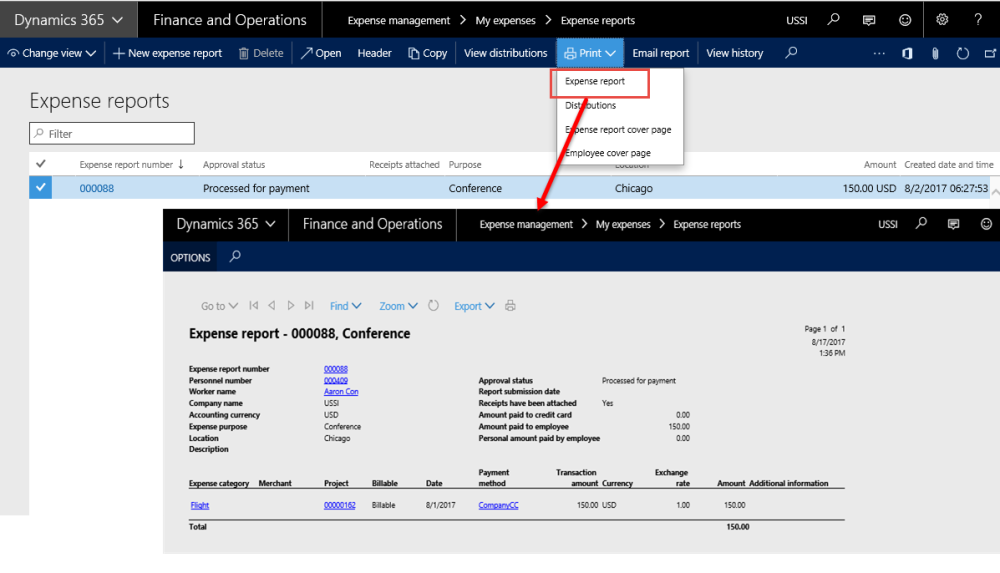Select Expense report in the Print menu
Viewport: 1000px width, 573px height.
coord(594,81)
